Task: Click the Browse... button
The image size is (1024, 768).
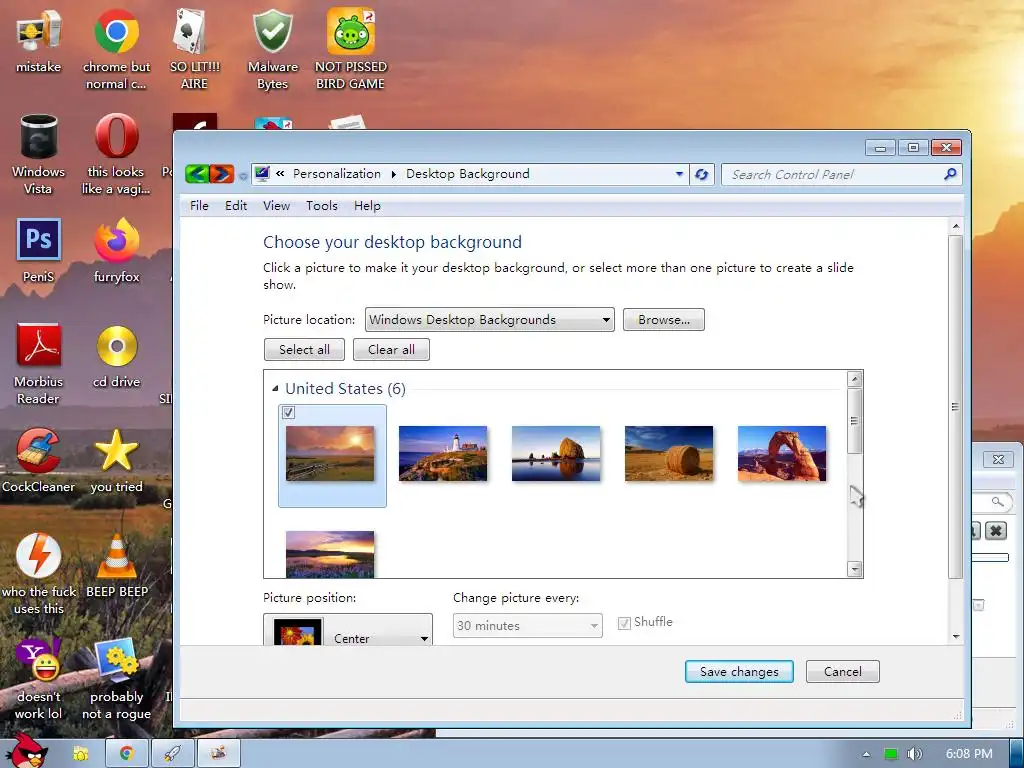Action: (x=664, y=319)
